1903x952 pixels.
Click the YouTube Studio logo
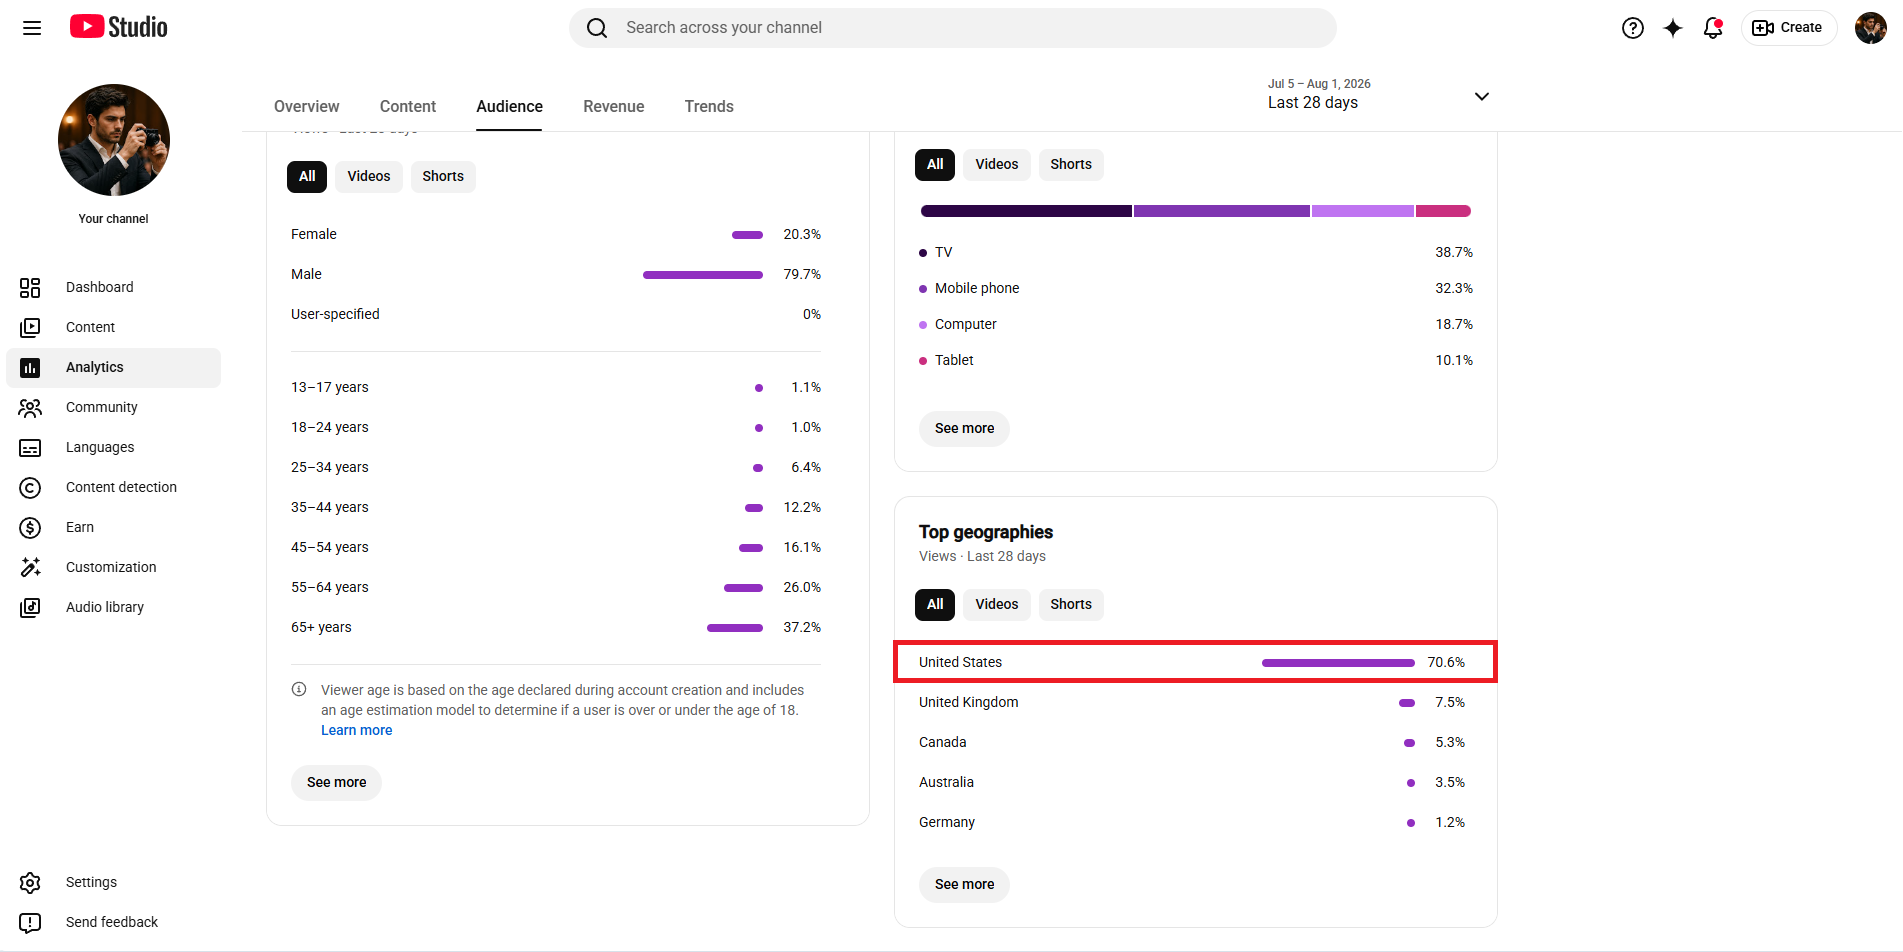click(x=119, y=27)
